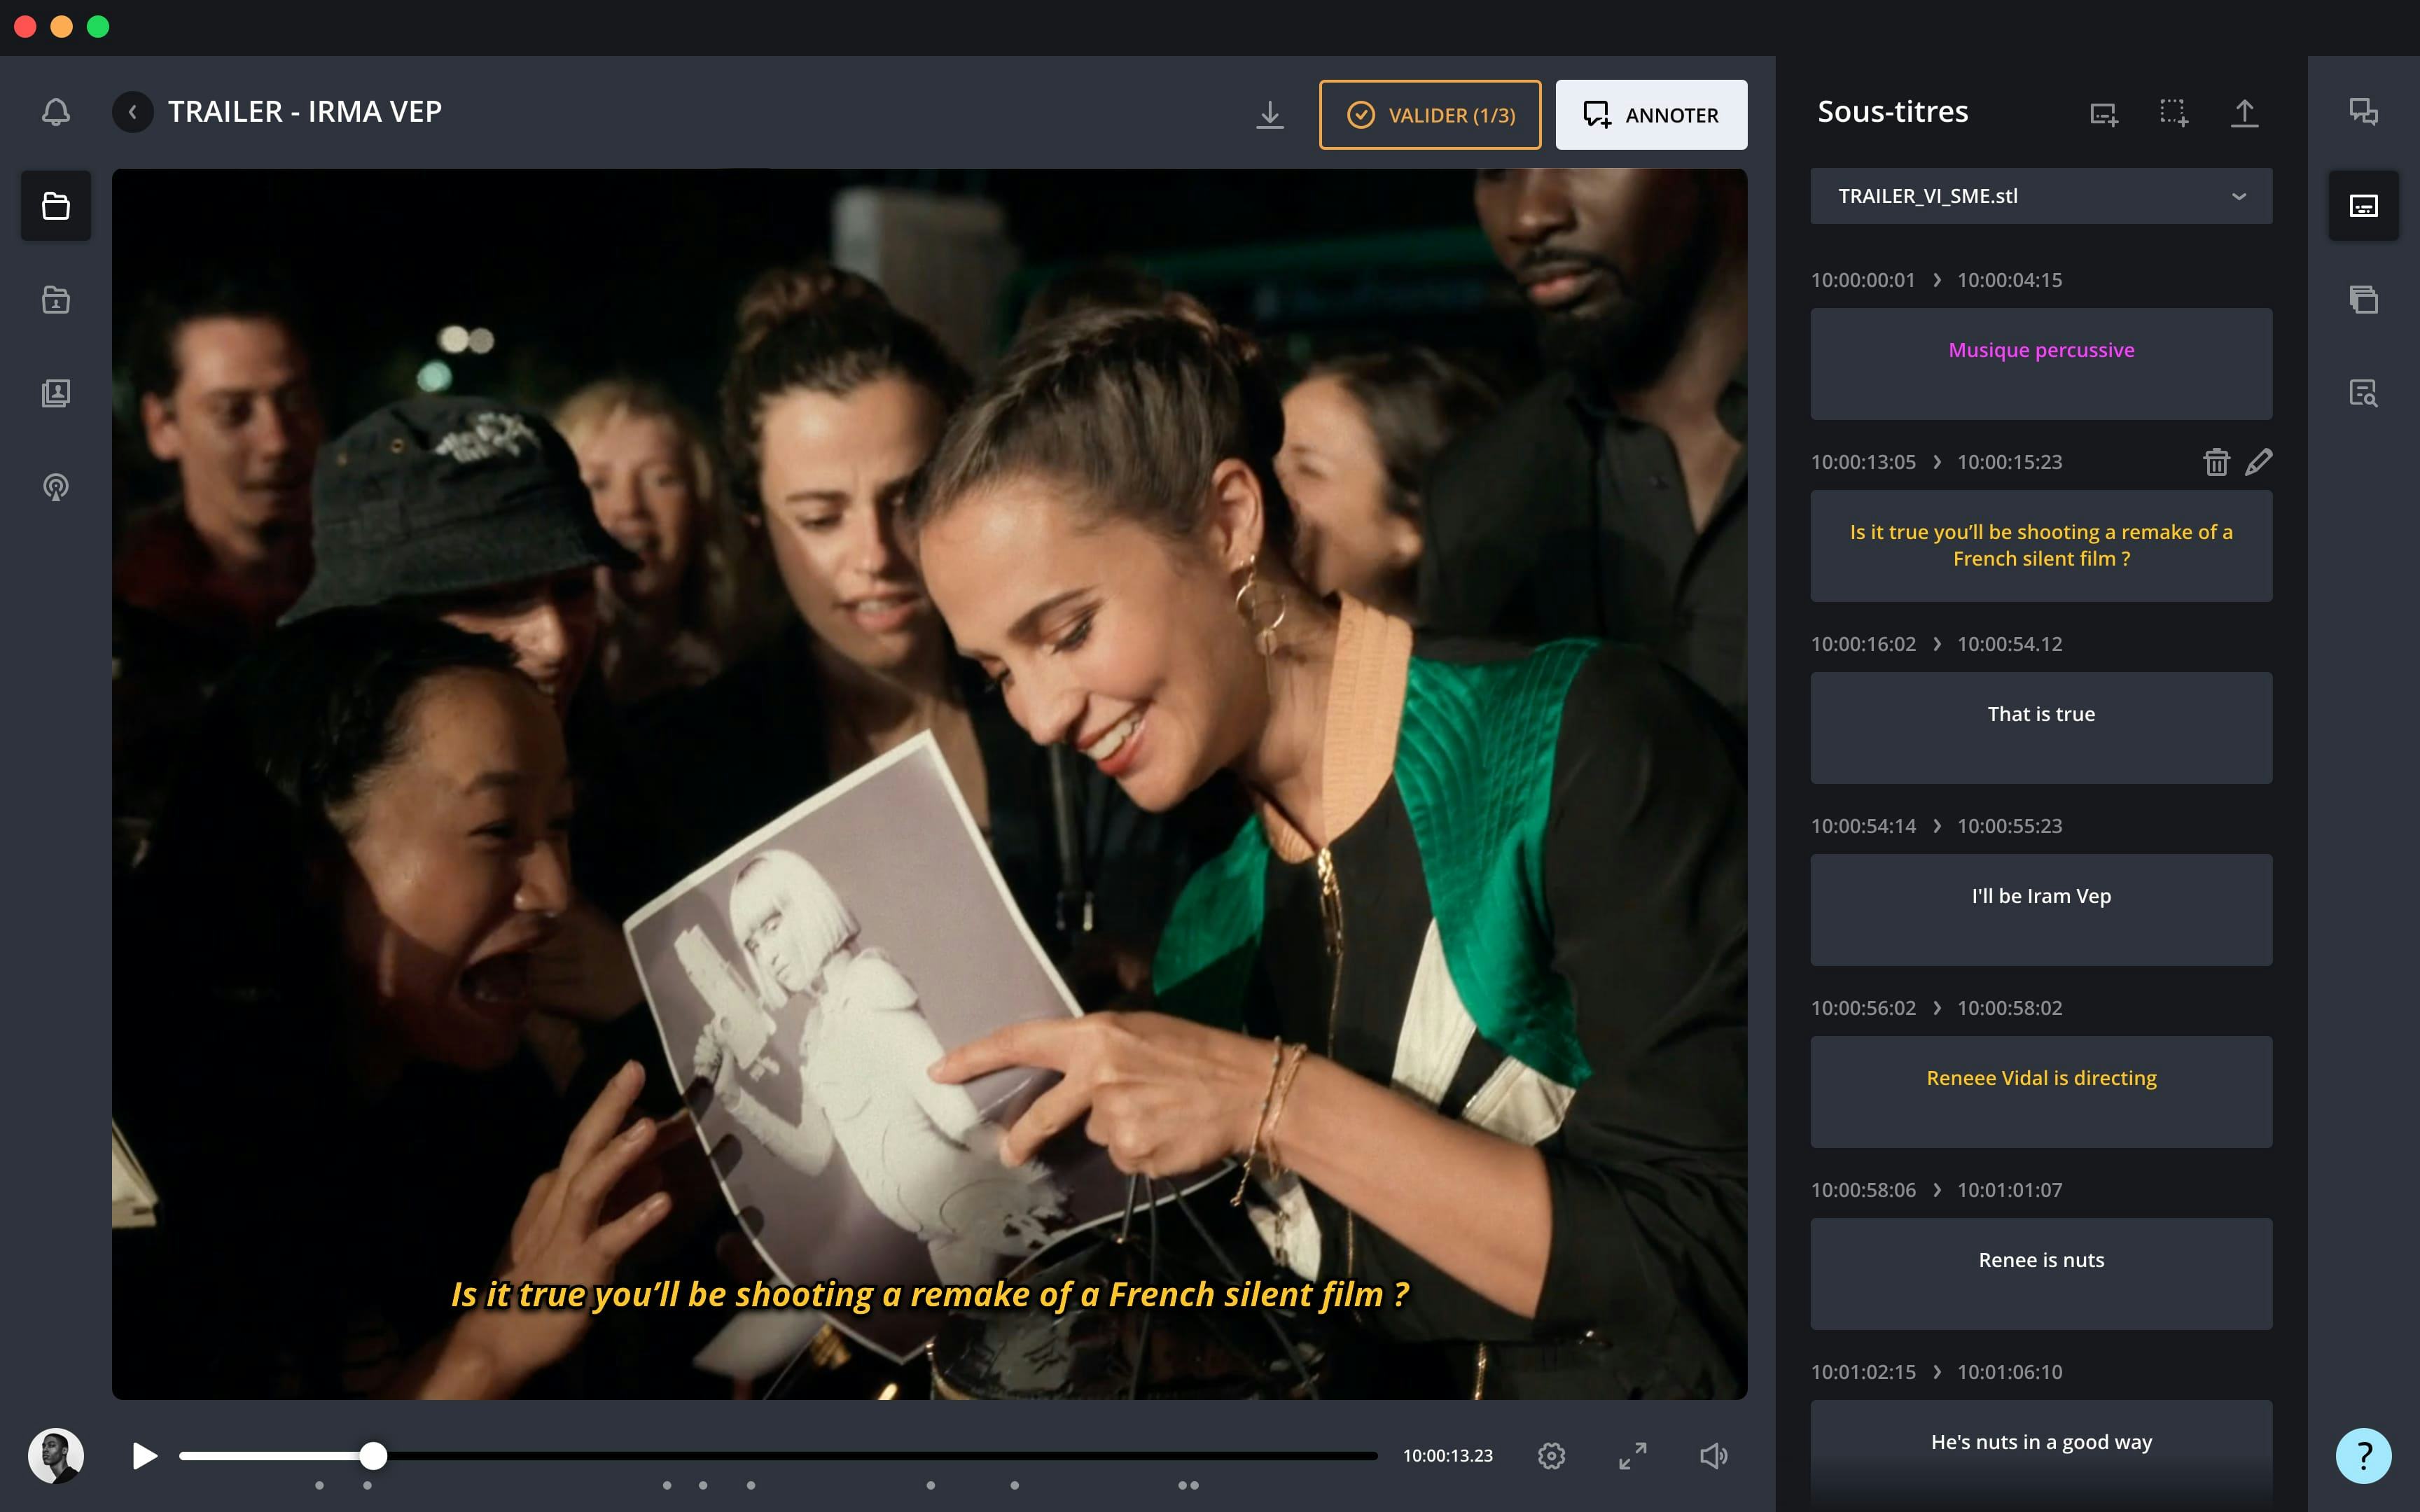
Task: Open the files folder tab in the left sidebar
Action: tap(56, 206)
